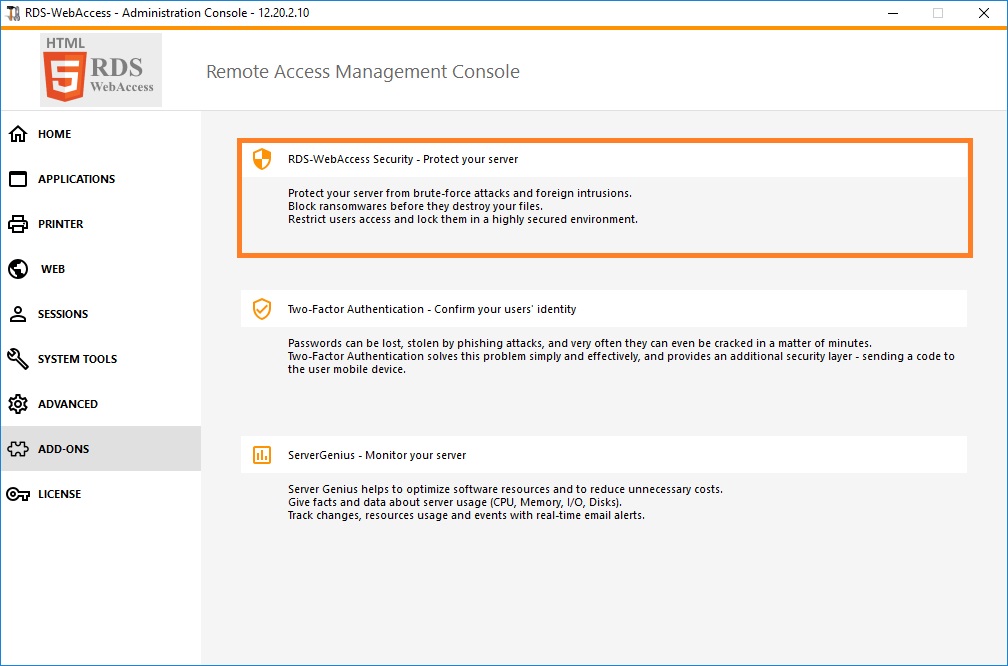Image resolution: width=1008 pixels, height=666 pixels.
Task: Click the Printer icon in sidebar
Action: [x=18, y=224]
